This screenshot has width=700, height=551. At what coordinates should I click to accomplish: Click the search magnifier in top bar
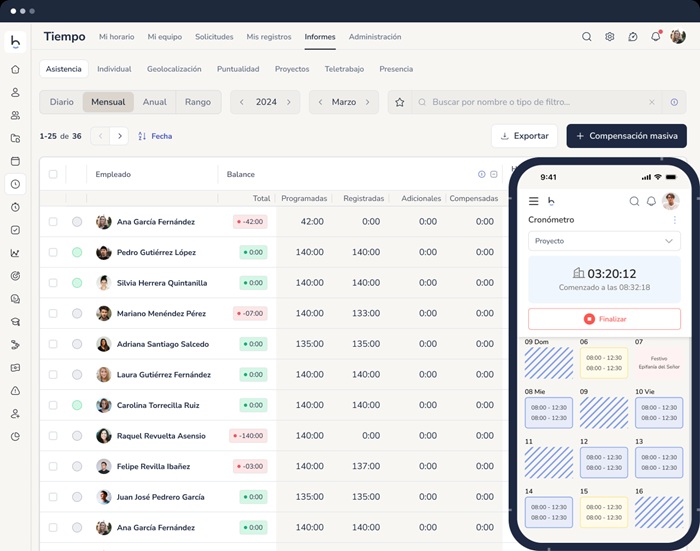point(587,37)
